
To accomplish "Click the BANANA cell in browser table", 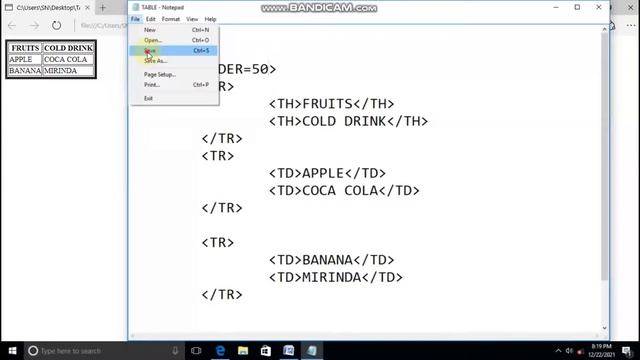I will pyautogui.click(x=25, y=71).
